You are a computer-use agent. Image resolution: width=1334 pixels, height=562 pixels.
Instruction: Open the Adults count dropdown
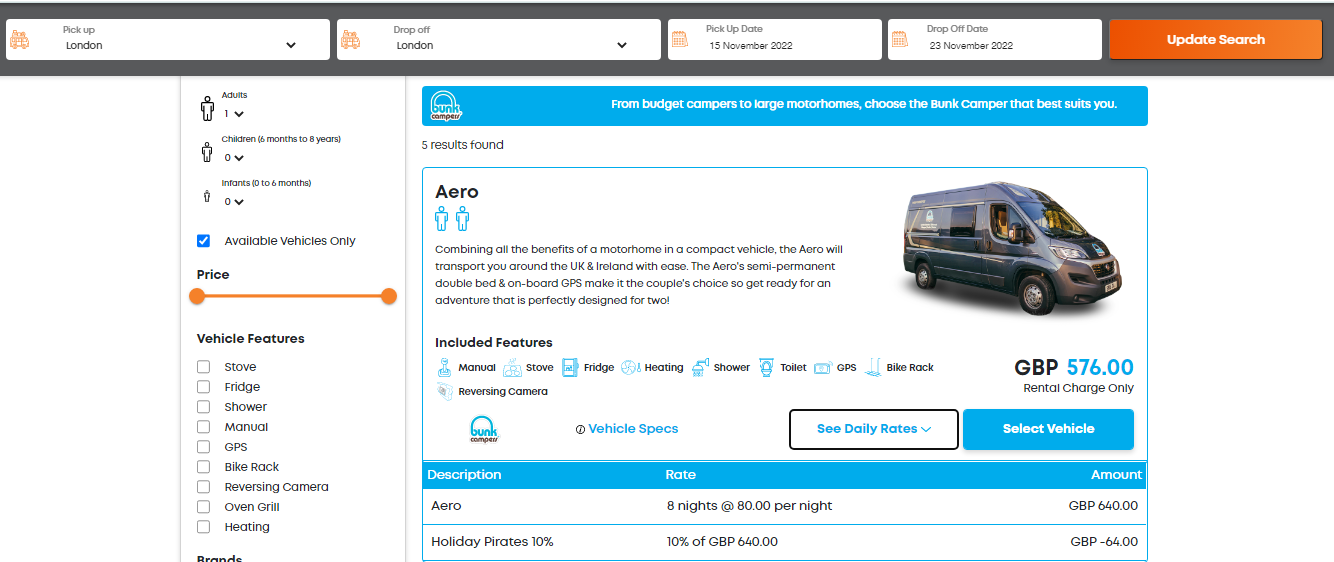click(x=234, y=114)
